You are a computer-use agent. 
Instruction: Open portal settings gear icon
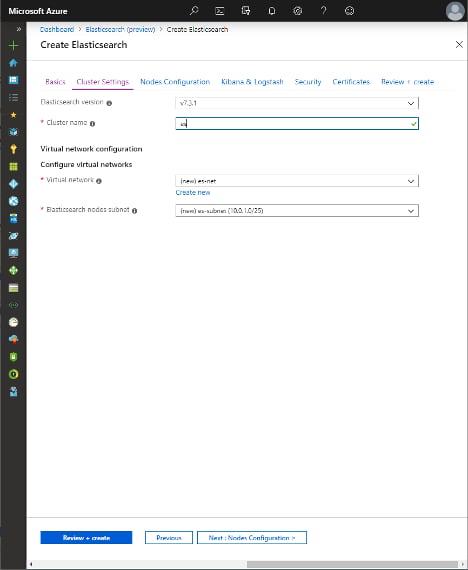[297, 11]
